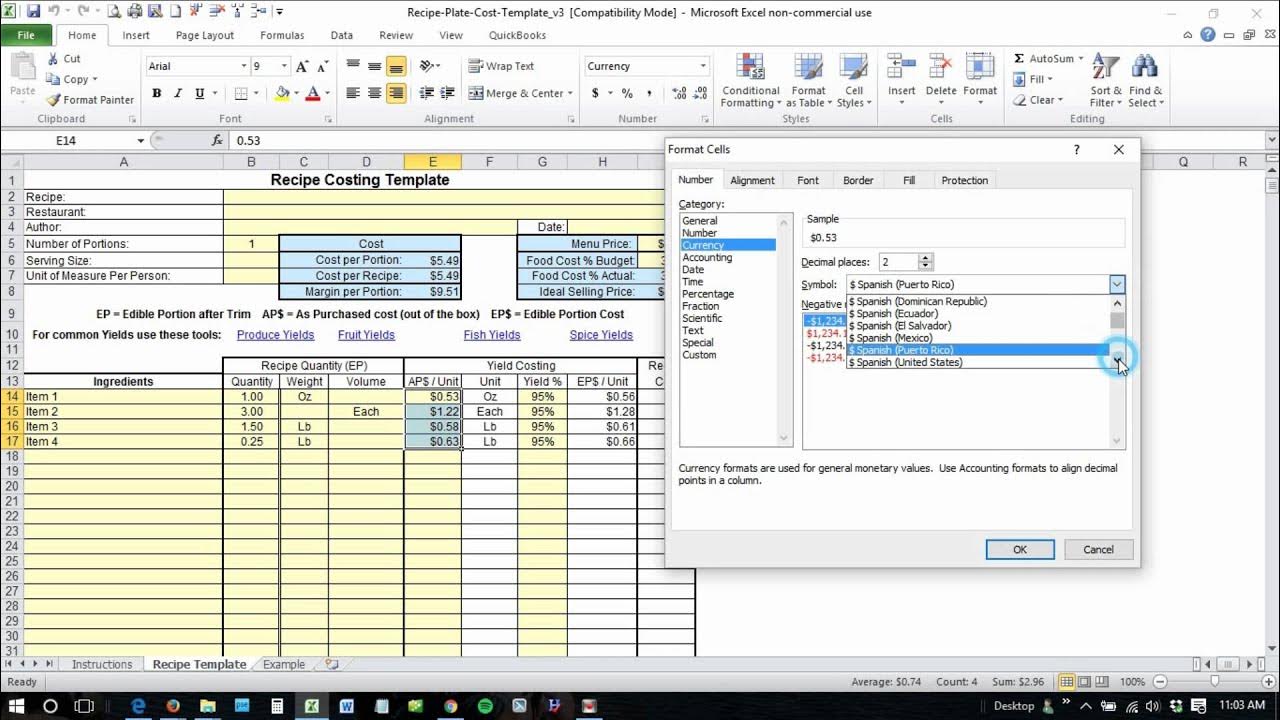The height and width of the screenshot is (720, 1280).
Task: Click Insert cells in the ribbon
Action: [901, 80]
